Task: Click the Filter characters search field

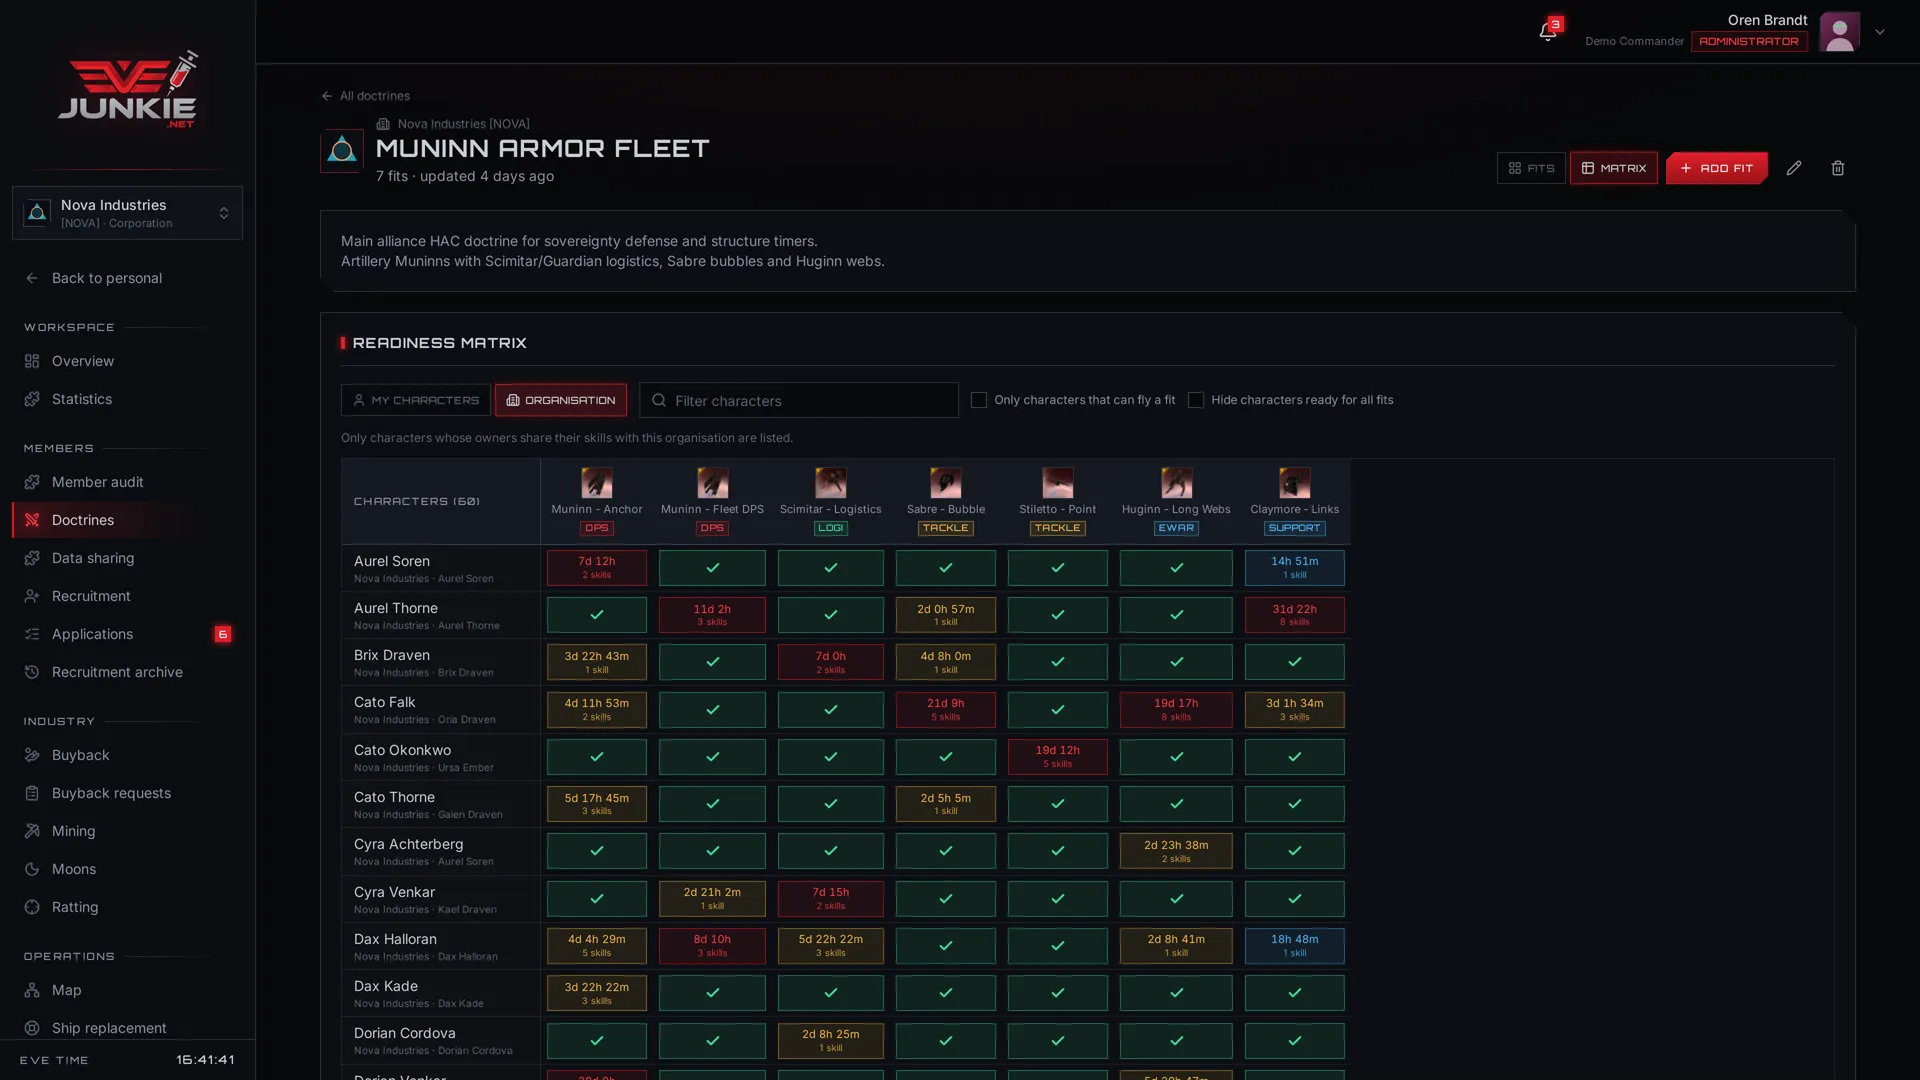Action: (x=798, y=400)
